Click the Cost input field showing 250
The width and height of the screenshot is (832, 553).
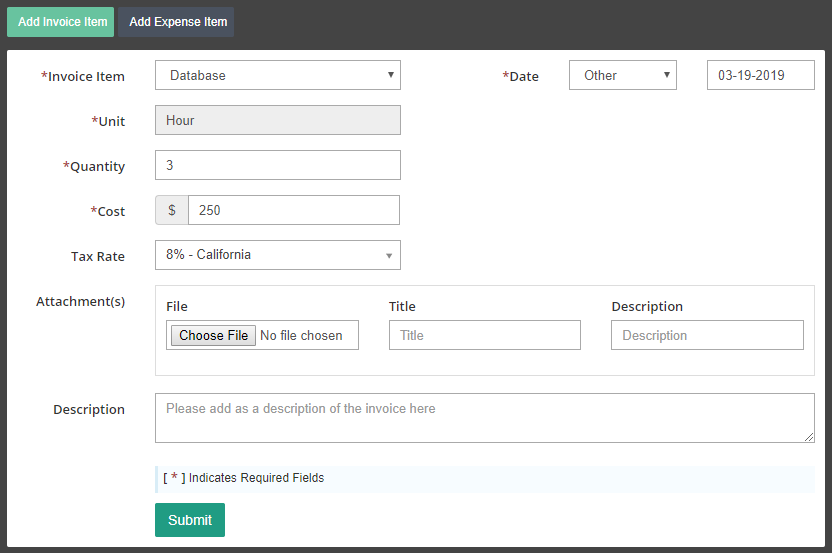tap(294, 210)
